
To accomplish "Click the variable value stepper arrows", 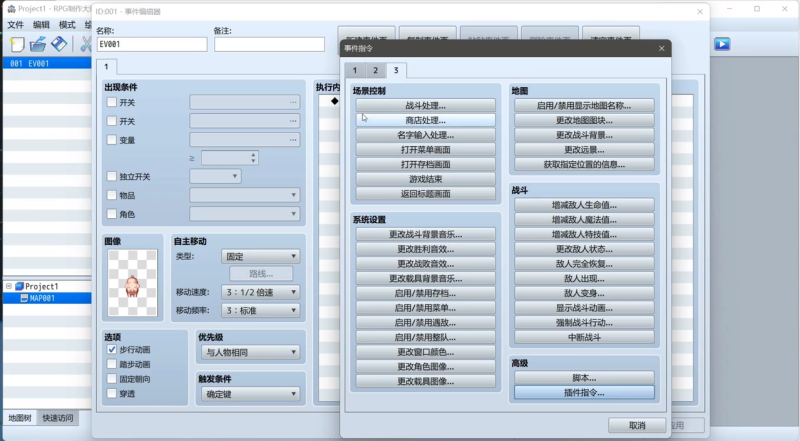I will tap(253, 158).
